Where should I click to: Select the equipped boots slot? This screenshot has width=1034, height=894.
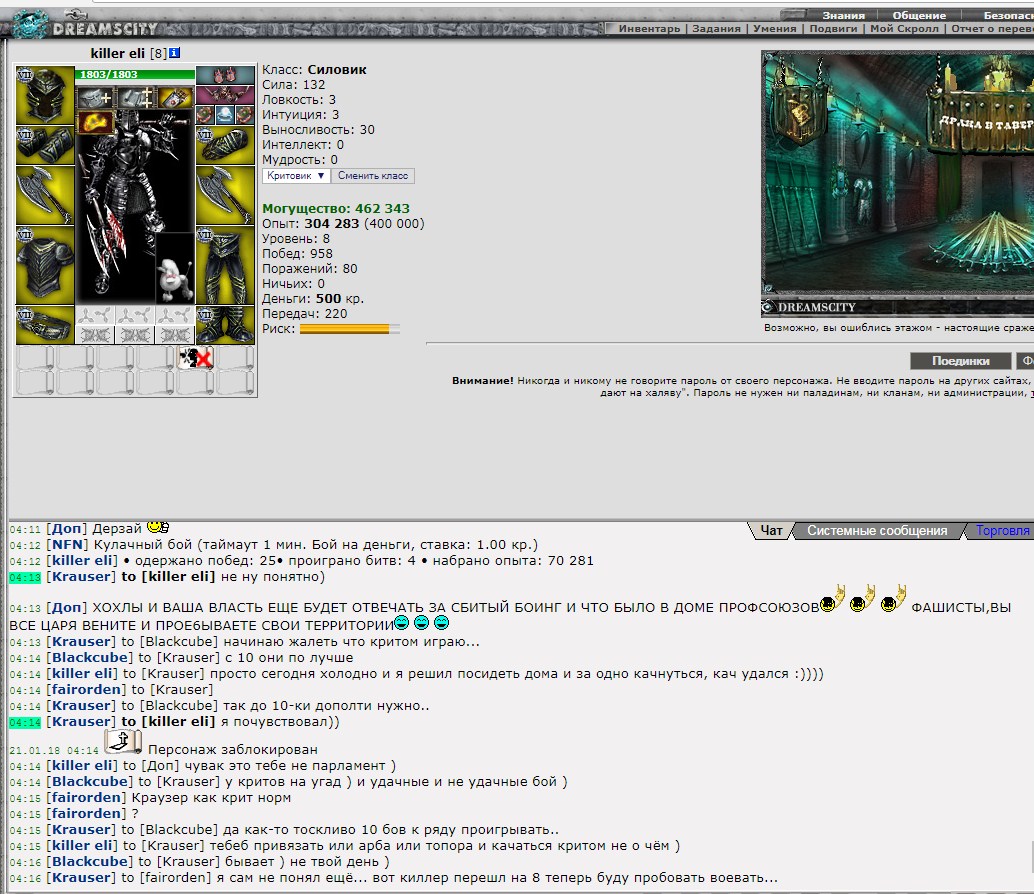[x=225, y=325]
